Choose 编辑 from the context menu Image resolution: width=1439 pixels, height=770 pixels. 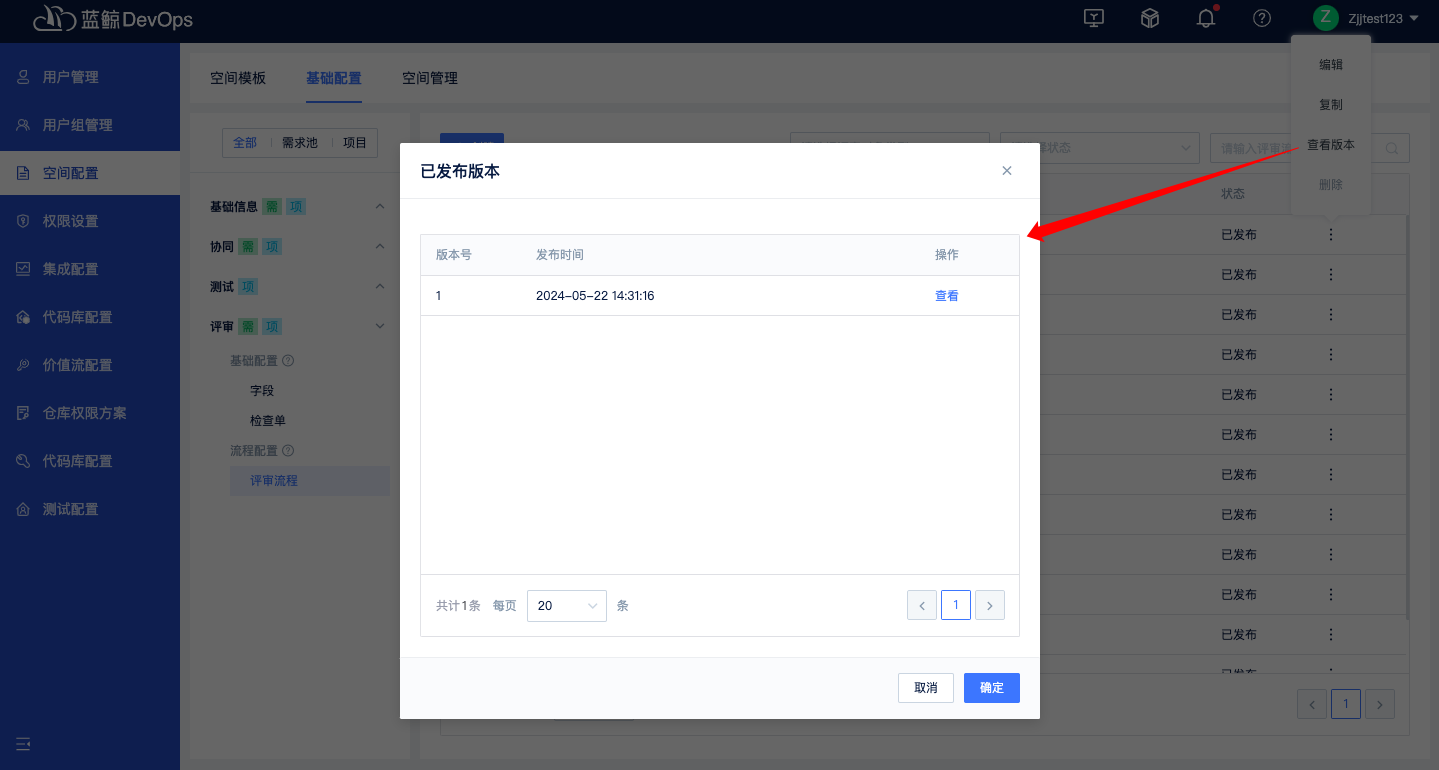coord(1331,65)
